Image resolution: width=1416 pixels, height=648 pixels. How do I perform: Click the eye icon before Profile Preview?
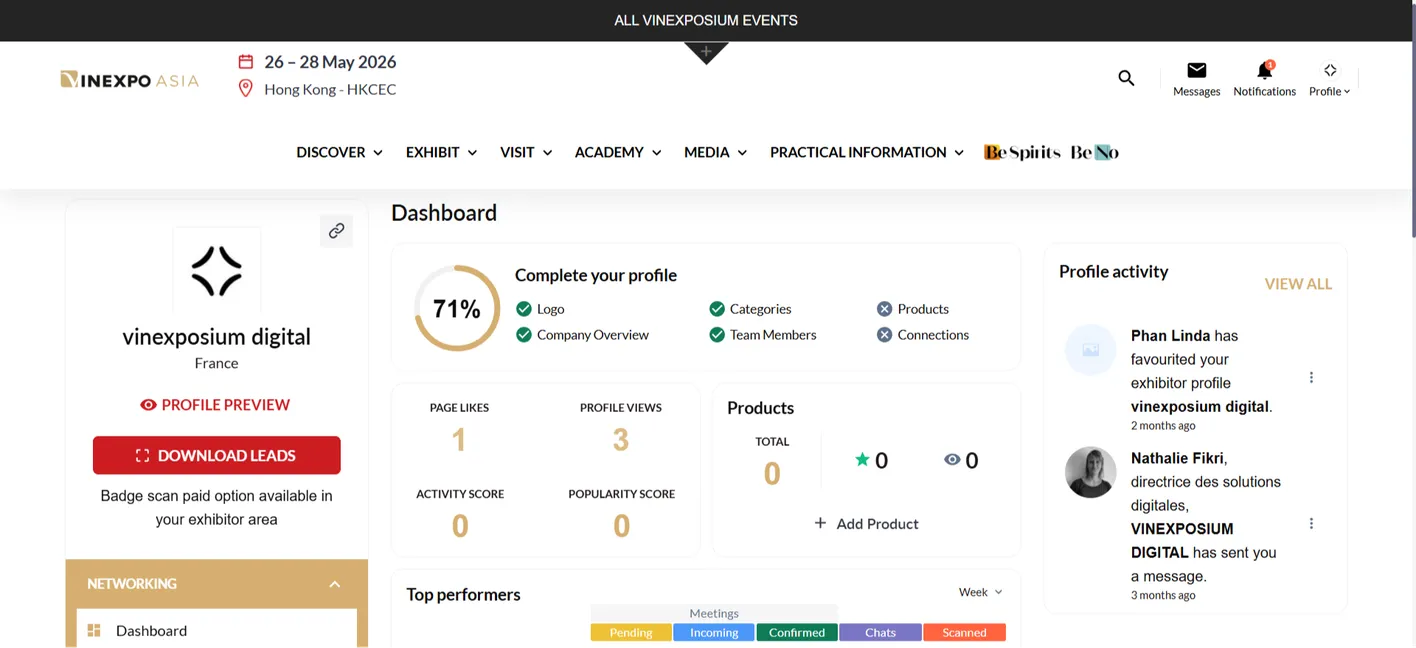point(148,405)
